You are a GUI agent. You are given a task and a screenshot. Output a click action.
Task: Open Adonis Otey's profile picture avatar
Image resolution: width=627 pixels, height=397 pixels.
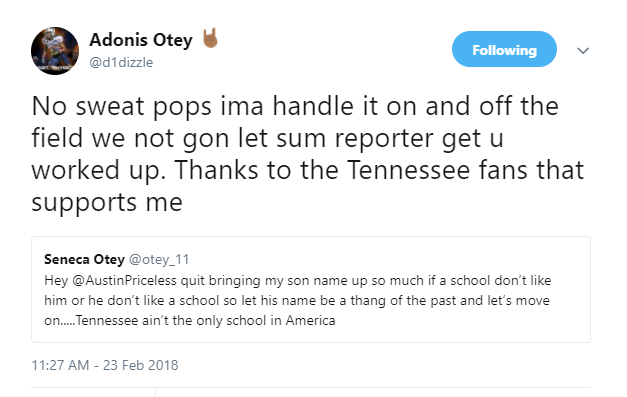(55, 51)
